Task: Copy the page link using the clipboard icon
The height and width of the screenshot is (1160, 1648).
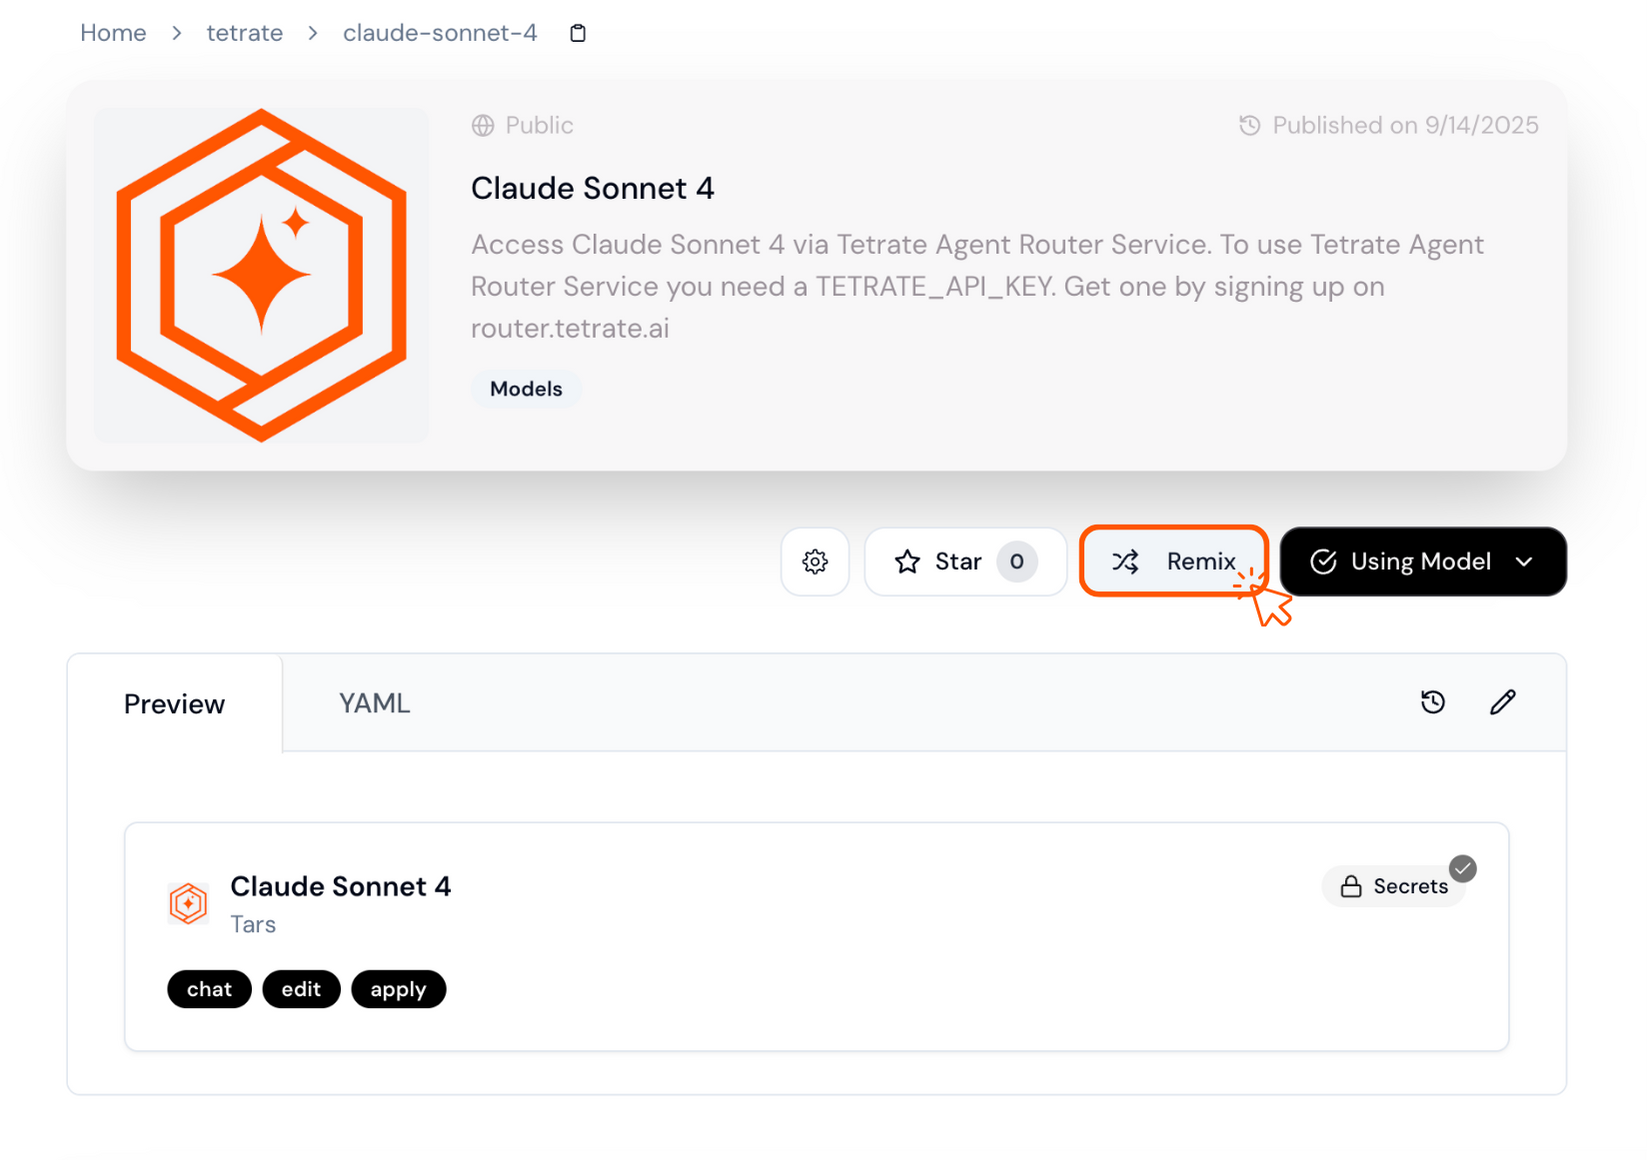Action: 577,32
